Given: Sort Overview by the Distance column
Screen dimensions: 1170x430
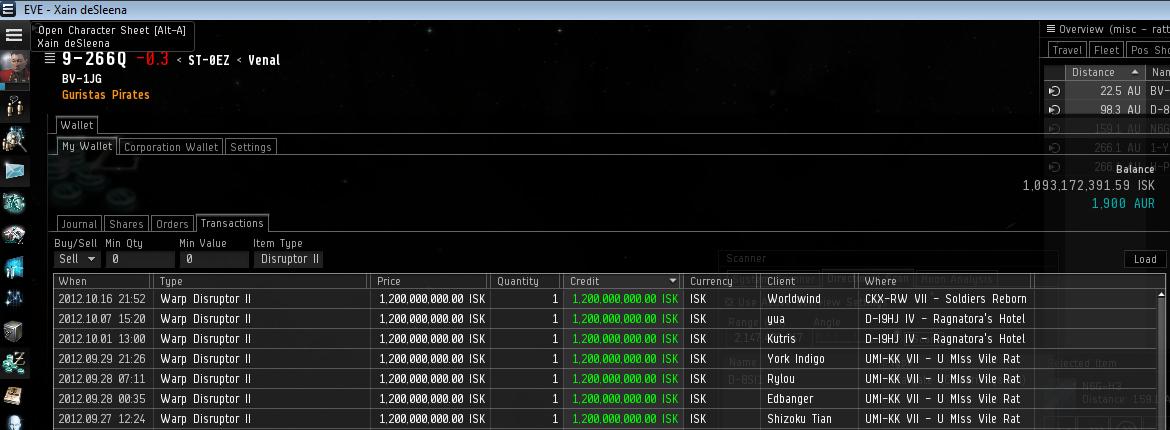Looking at the screenshot, I should (1104, 72).
